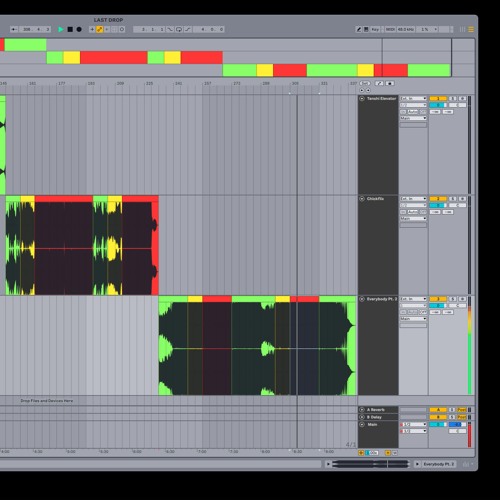Open Tenshi Elevator output Main dropdown
Viewport: 500px width, 500px height.
tap(413, 118)
